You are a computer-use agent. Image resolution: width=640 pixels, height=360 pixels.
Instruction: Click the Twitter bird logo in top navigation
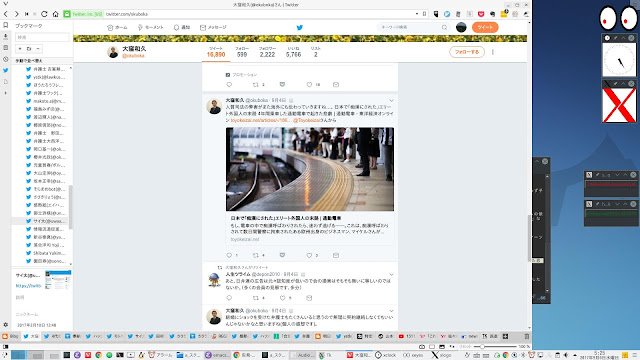click(x=300, y=27)
